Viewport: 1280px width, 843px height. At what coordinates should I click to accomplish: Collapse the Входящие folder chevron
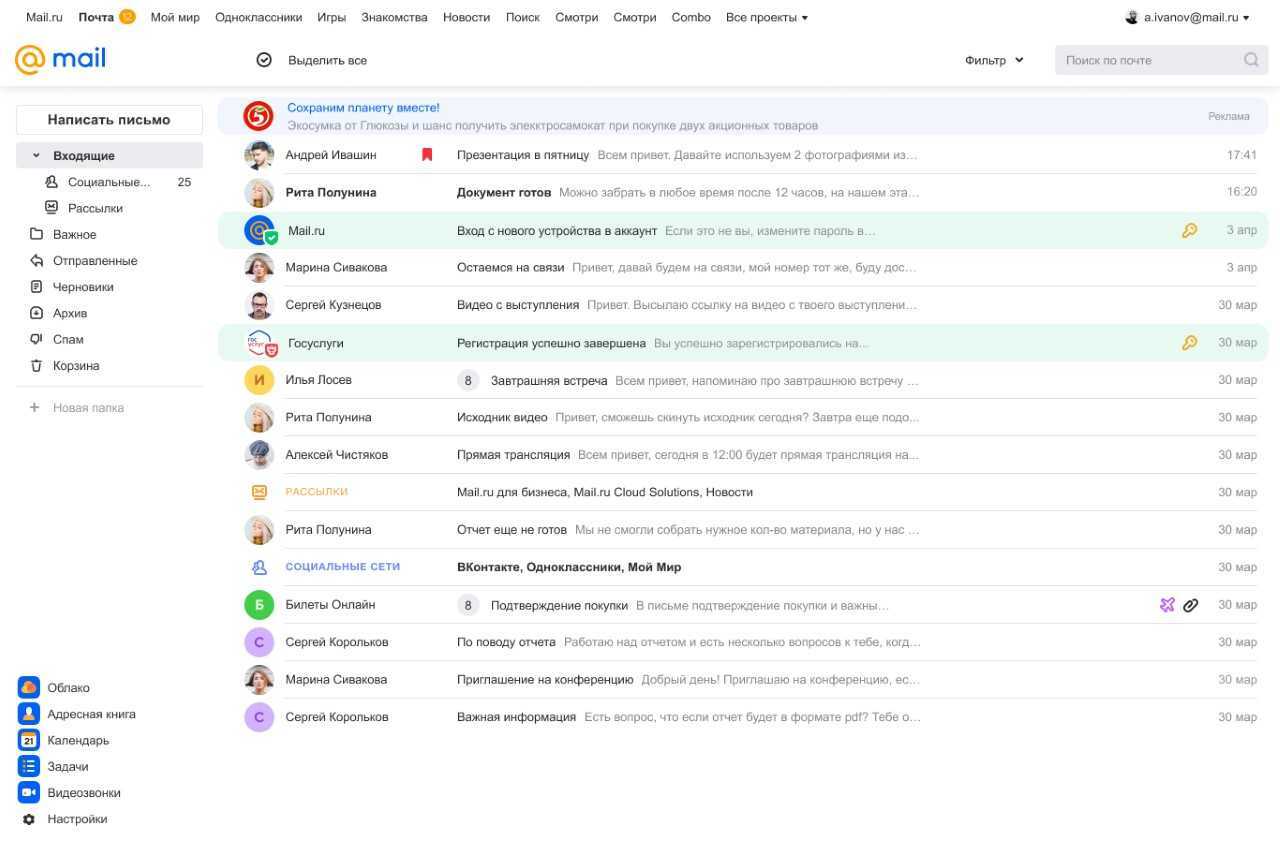tap(36, 156)
